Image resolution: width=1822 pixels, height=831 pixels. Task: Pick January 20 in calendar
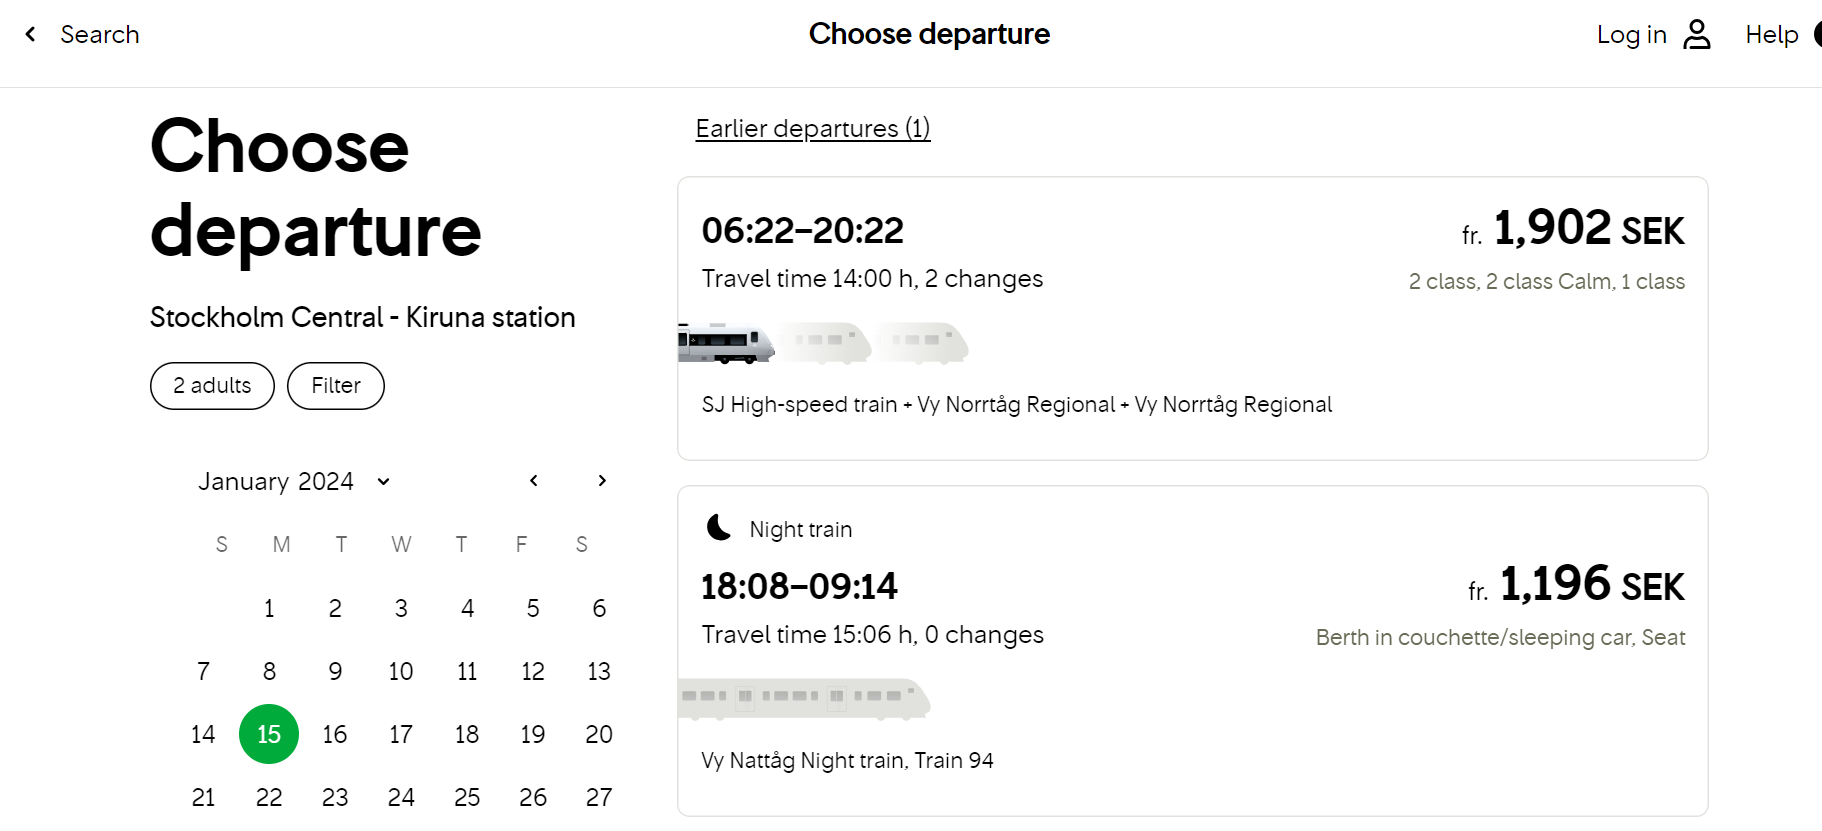coord(599,735)
